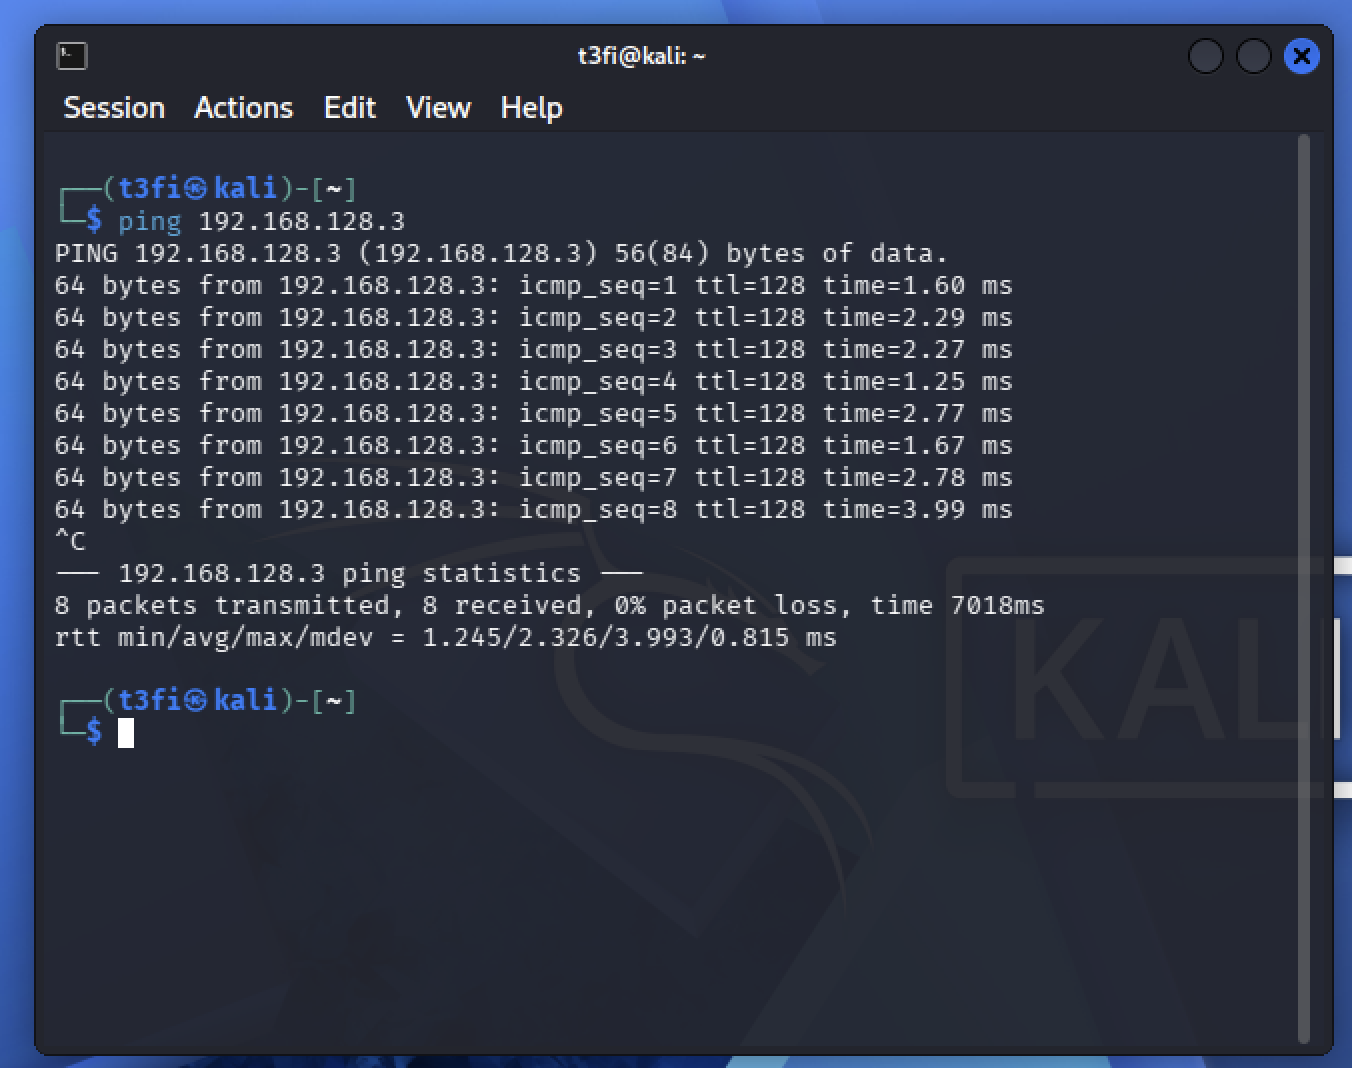Click the terminal icon in title bar
The width and height of the screenshot is (1352, 1068).
click(72, 56)
